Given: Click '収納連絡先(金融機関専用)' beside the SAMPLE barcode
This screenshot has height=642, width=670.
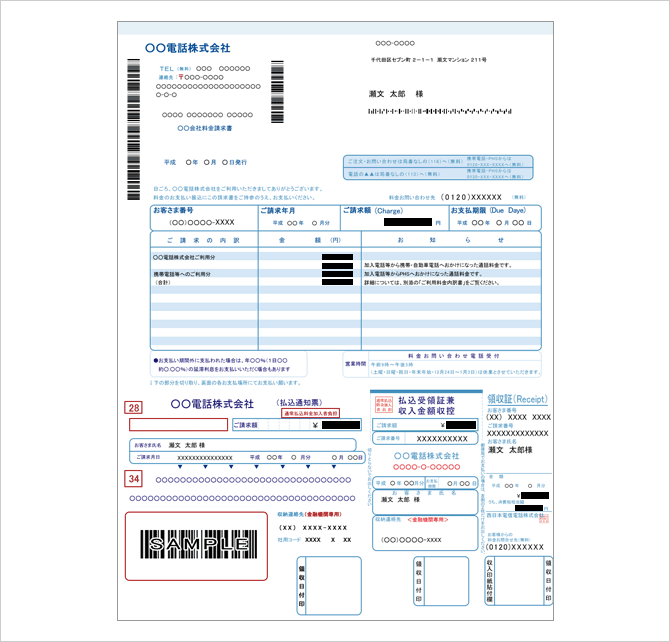Looking at the screenshot, I should (x=310, y=514).
